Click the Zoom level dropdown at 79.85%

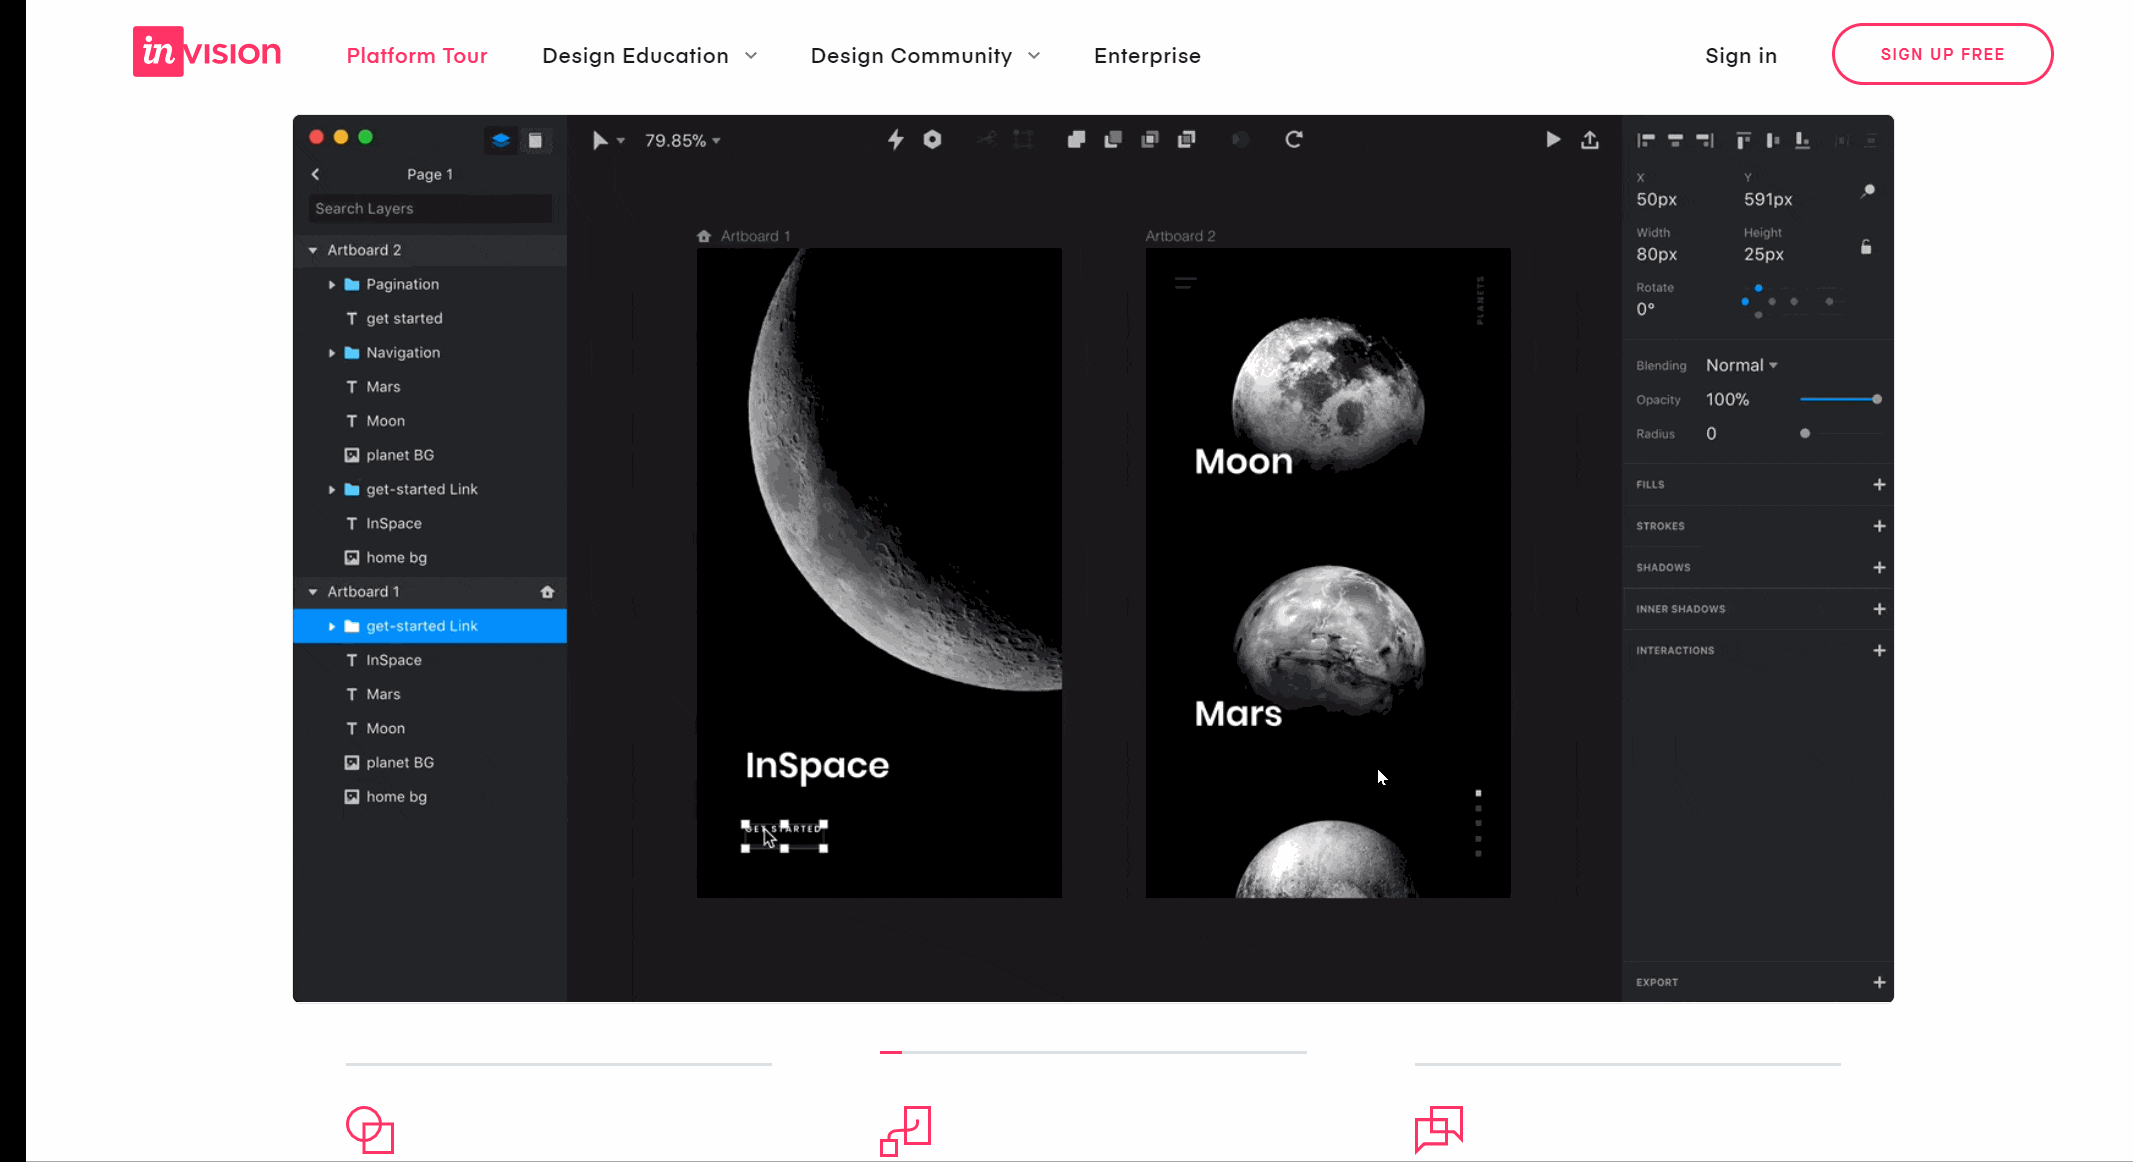(682, 140)
